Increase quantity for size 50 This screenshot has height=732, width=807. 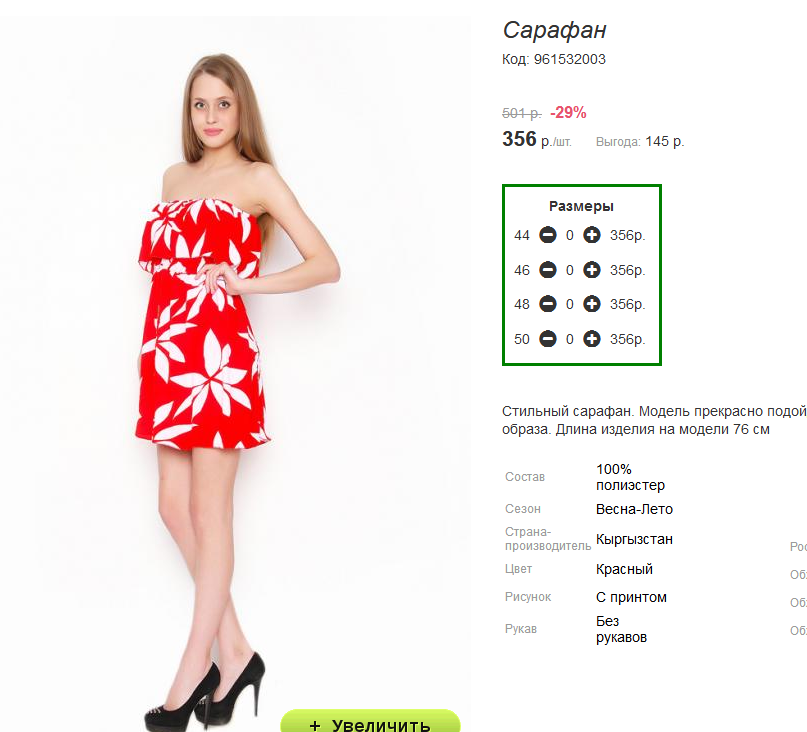pos(591,339)
